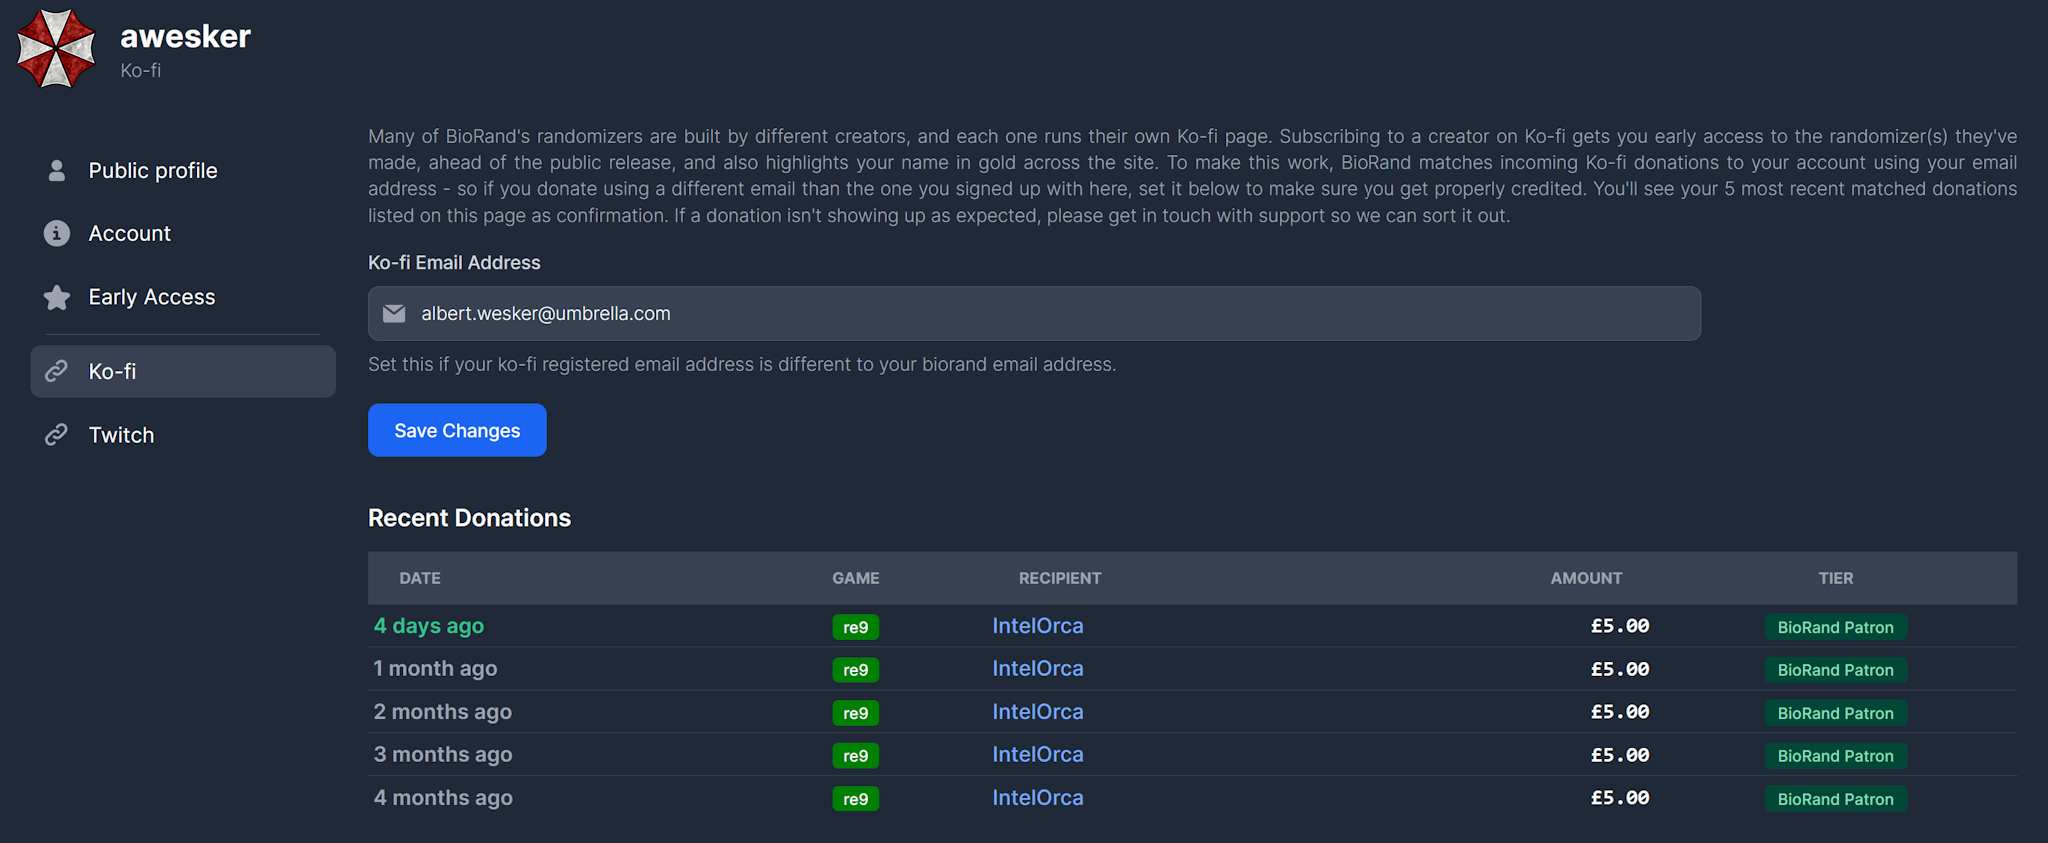Open IntelOrca link in 1 month ago row

click(1038, 669)
